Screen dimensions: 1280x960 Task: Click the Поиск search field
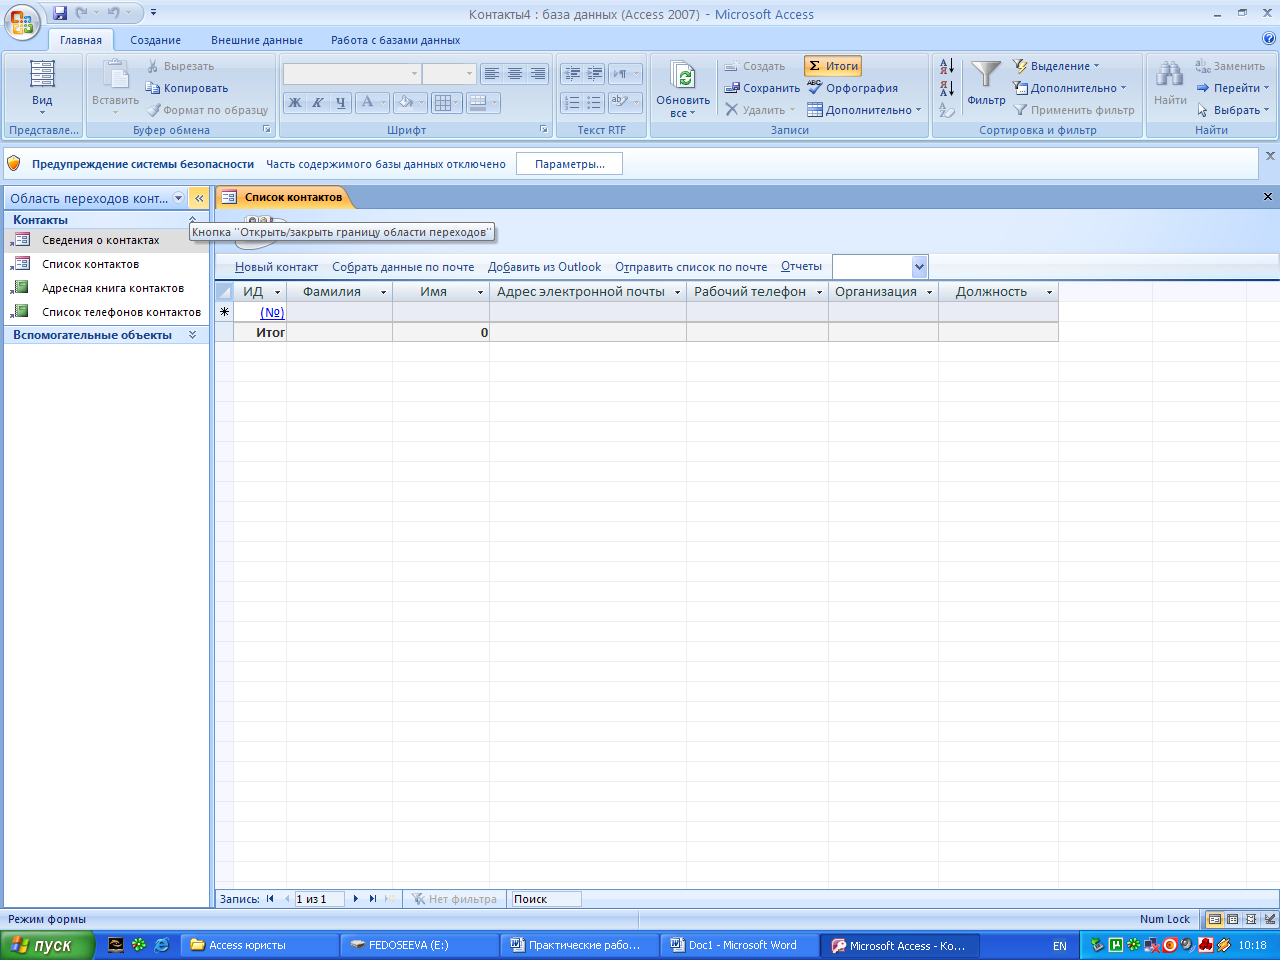pyautogui.click(x=545, y=899)
